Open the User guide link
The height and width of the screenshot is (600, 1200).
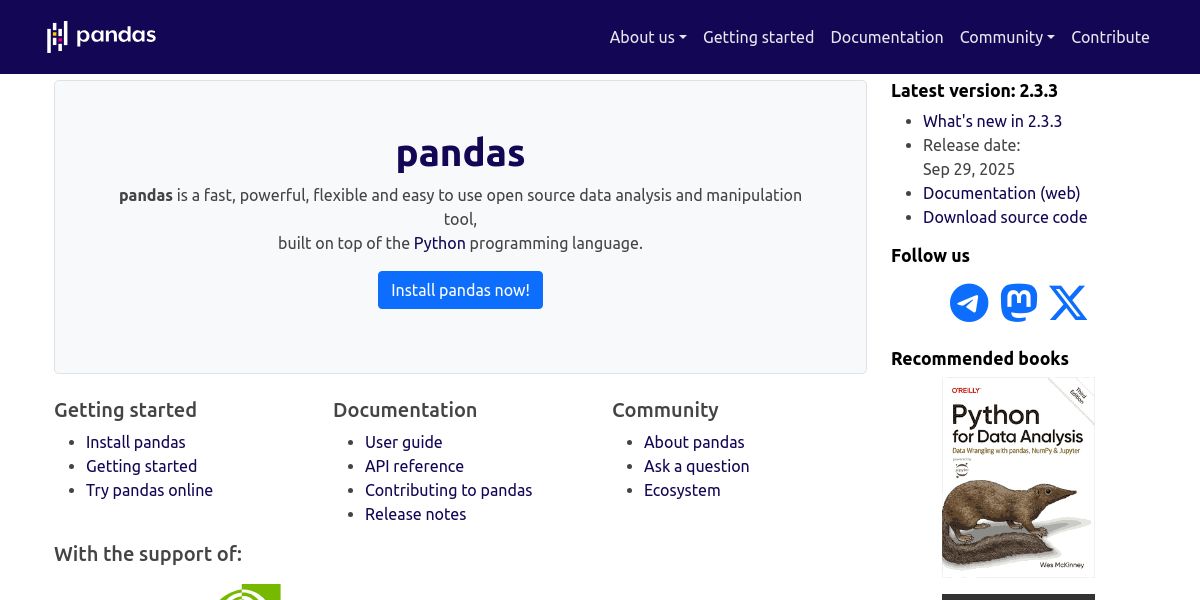[x=403, y=442]
